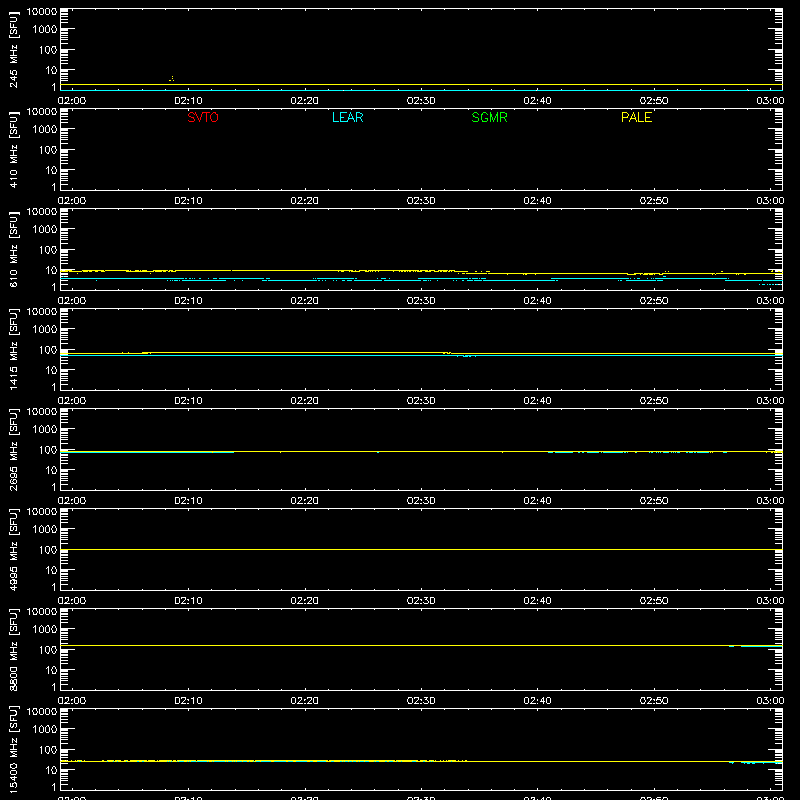Select the 4995 MHz [SFU] axis title

coord(14,549)
